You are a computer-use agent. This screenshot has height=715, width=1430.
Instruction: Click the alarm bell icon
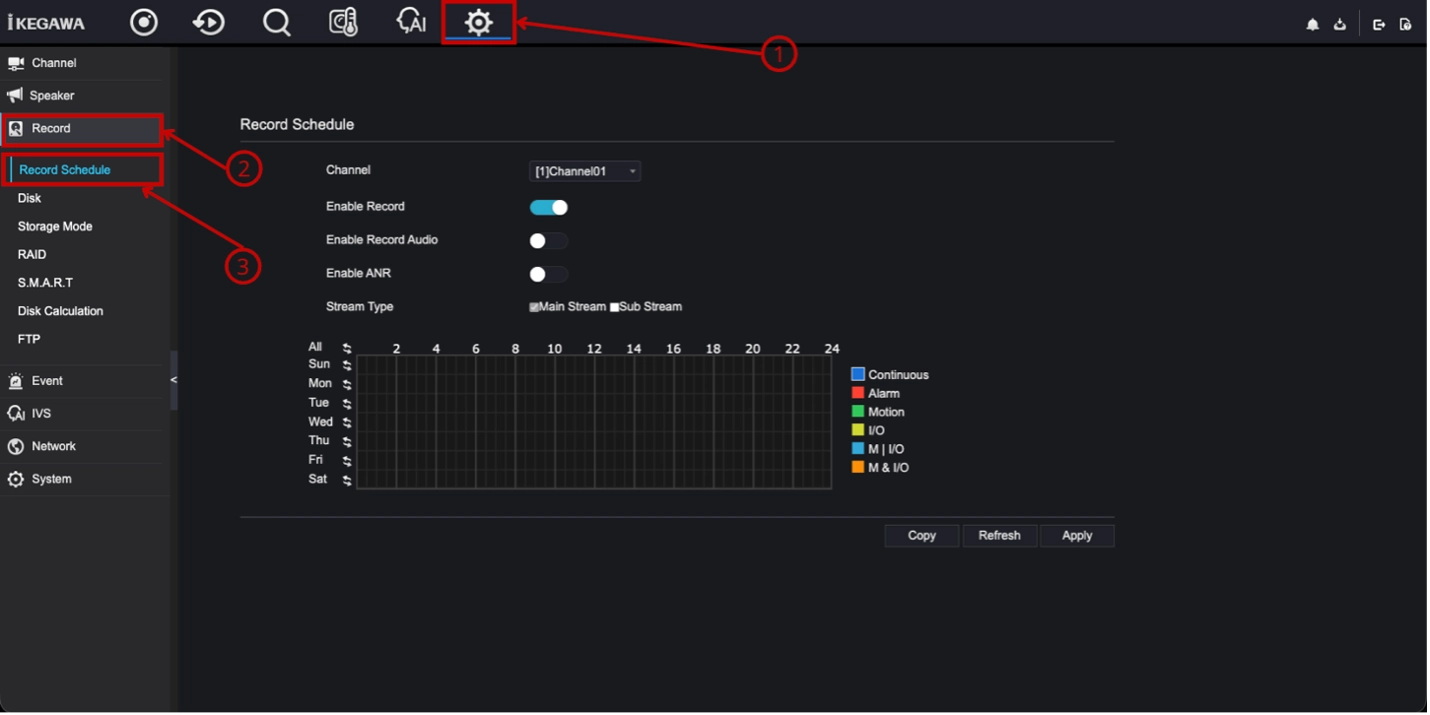click(x=1313, y=25)
